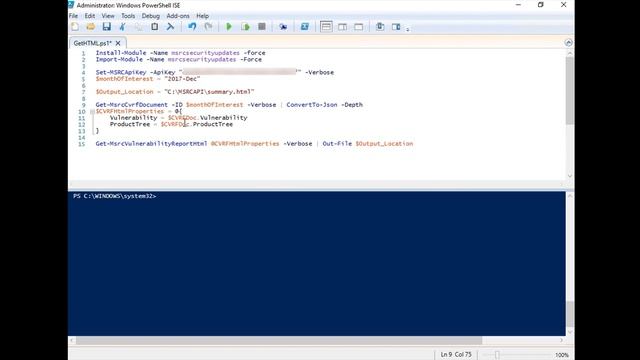Click the 100% zoom value

click(562, 355)
